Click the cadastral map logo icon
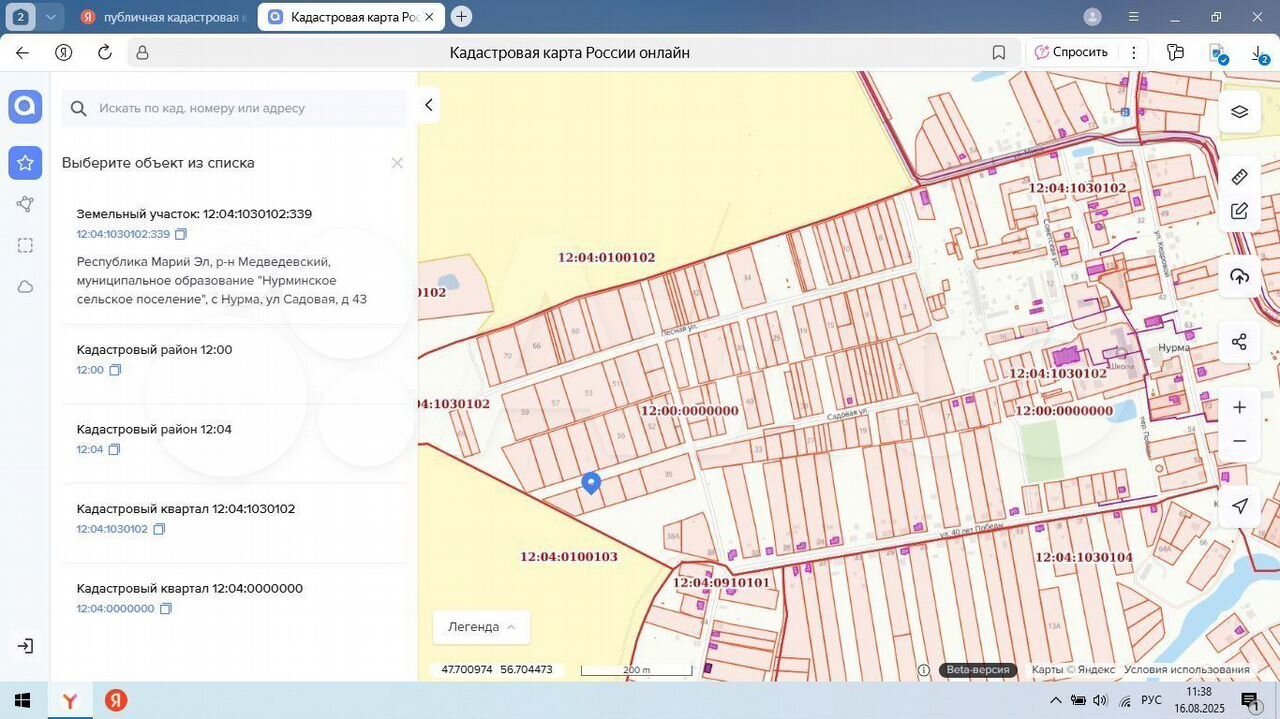1280x719 pixels. tap(25, 106)
